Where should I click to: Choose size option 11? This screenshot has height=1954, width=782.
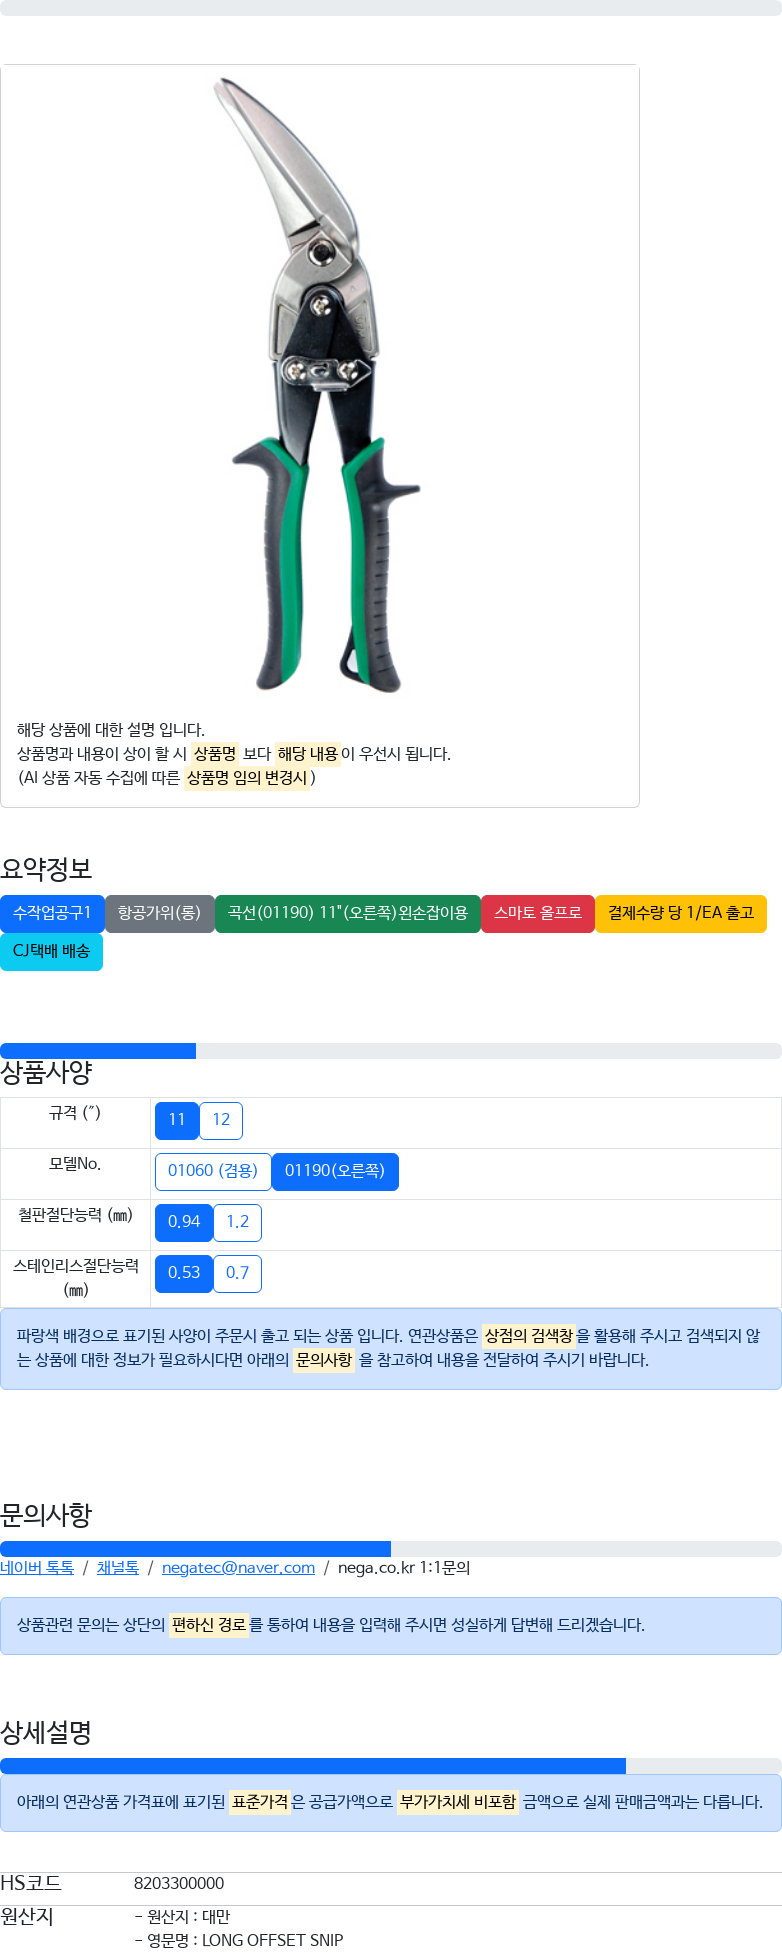pyautogui.click(x=177, y=1120)
